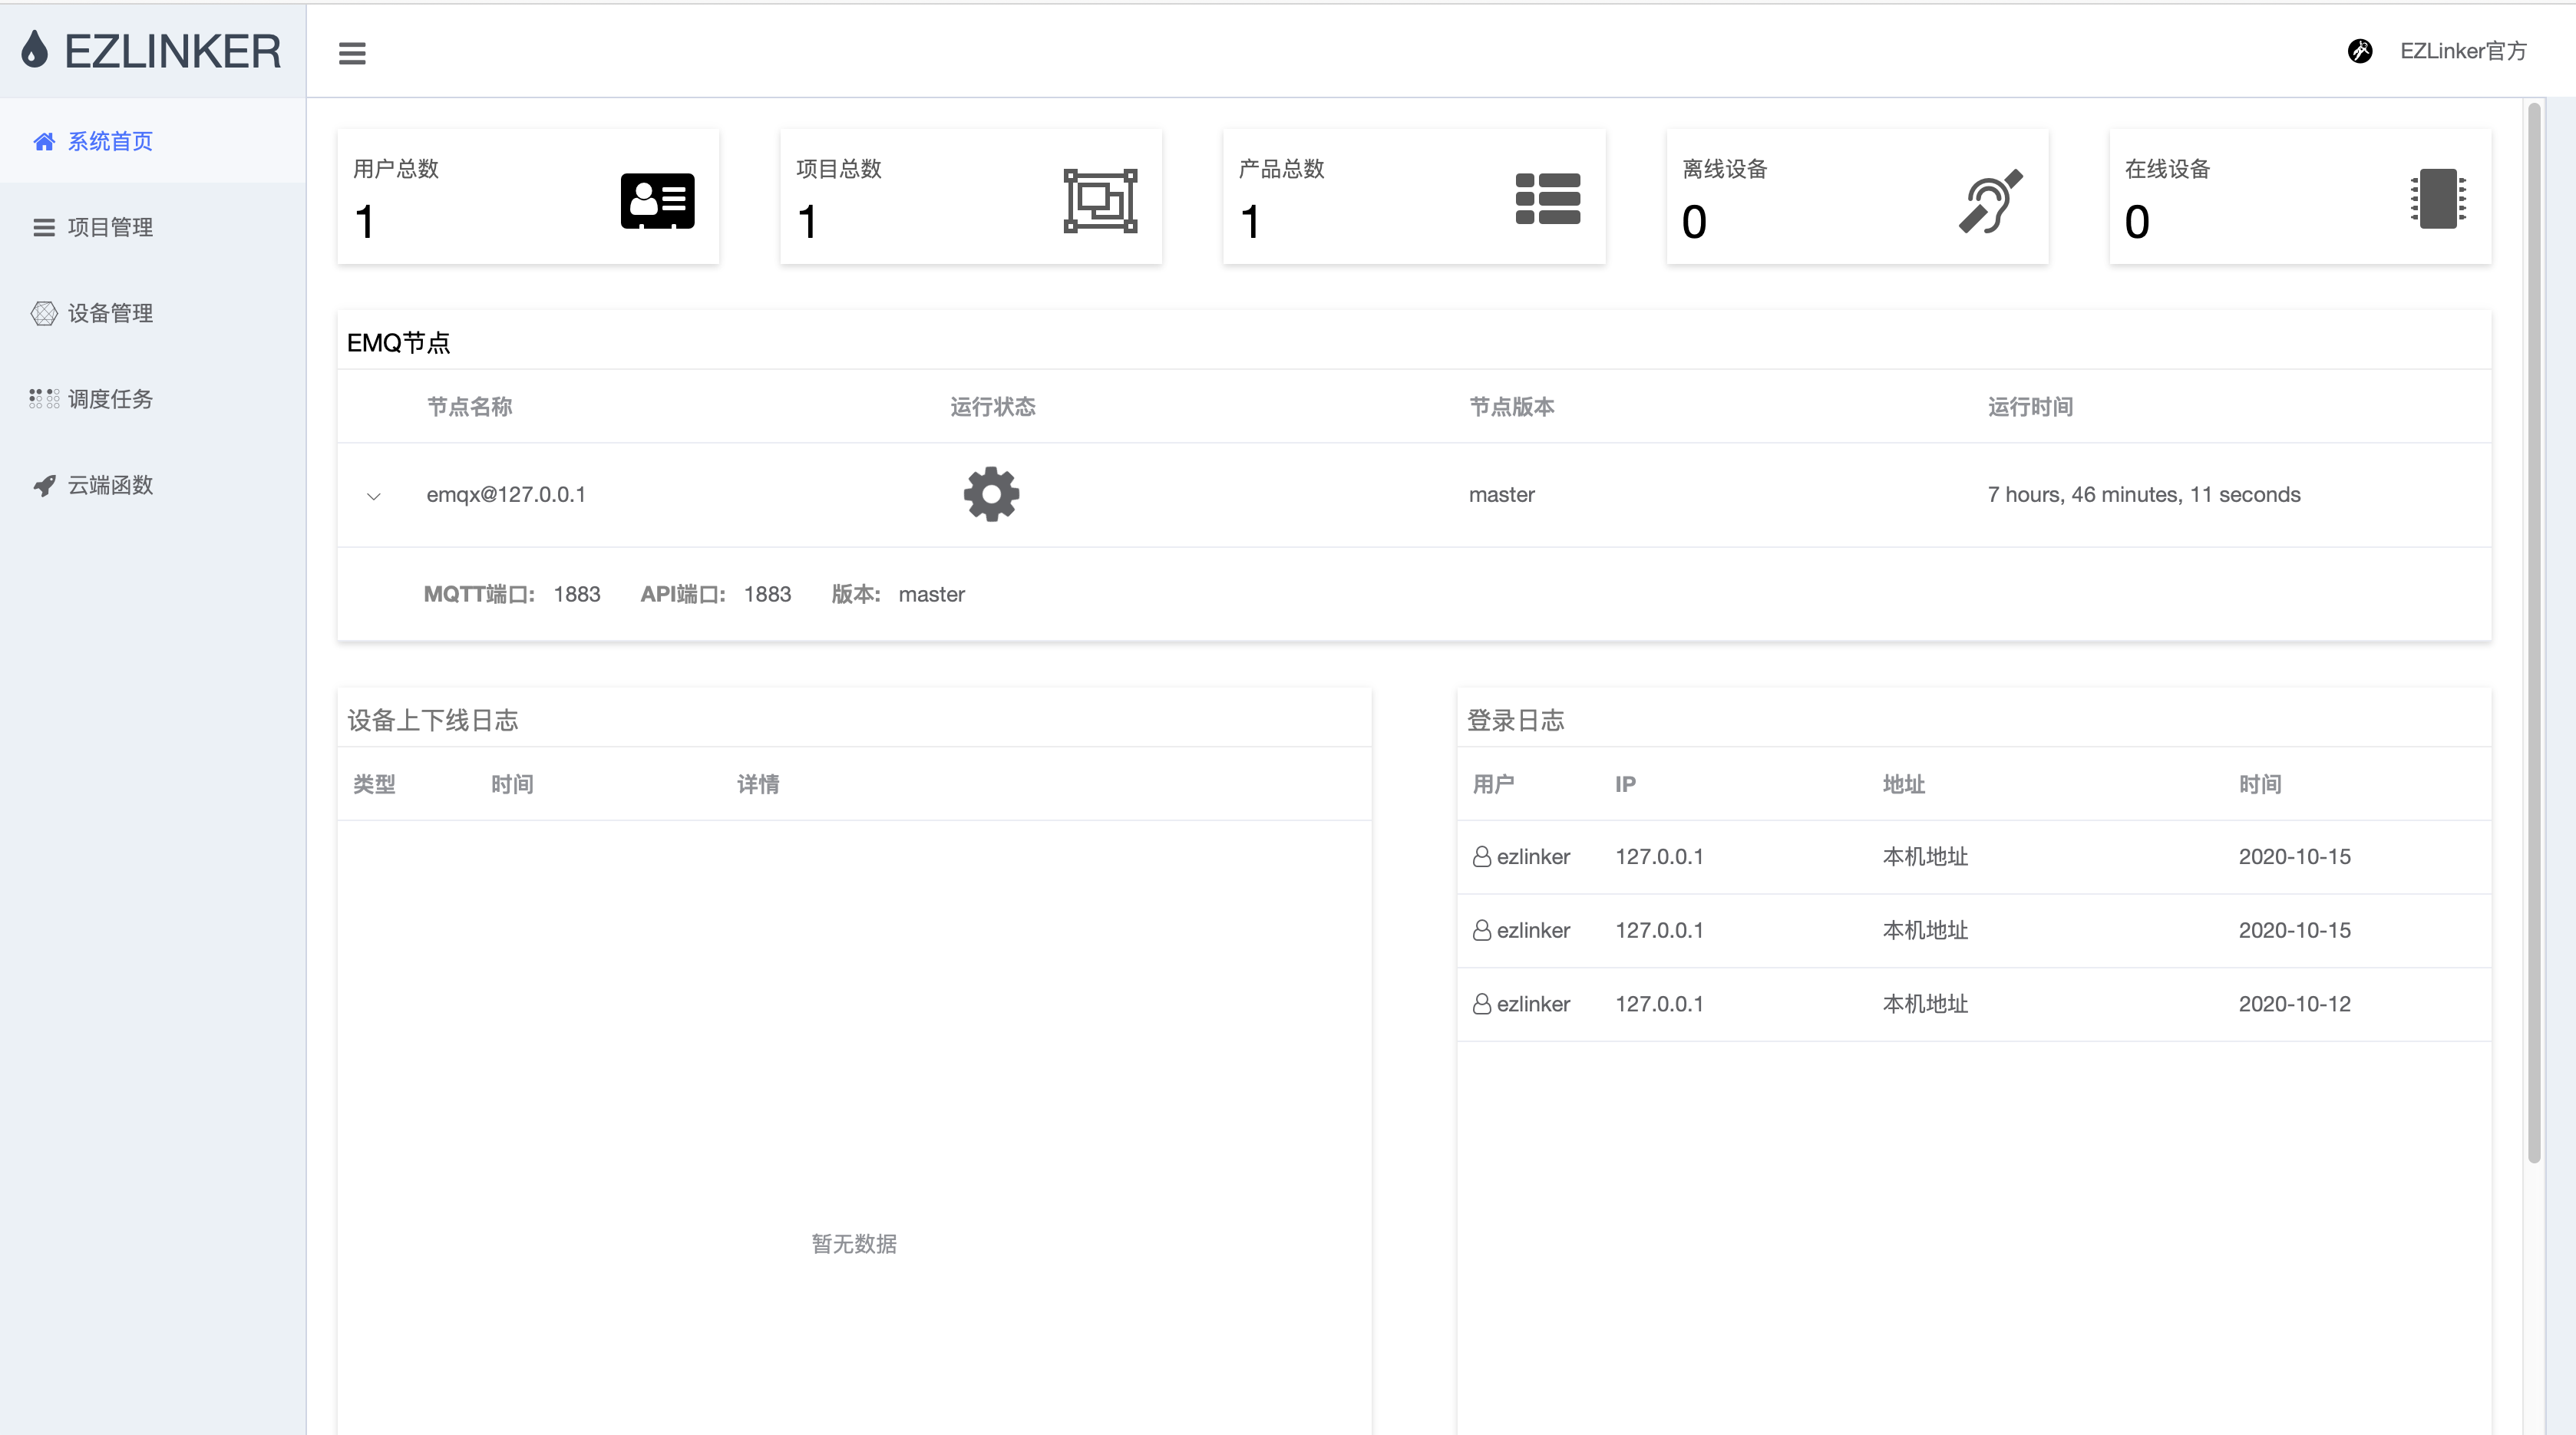Click 本机地址 in the 2020-10-12 login row

[x=1925, y=1004]
